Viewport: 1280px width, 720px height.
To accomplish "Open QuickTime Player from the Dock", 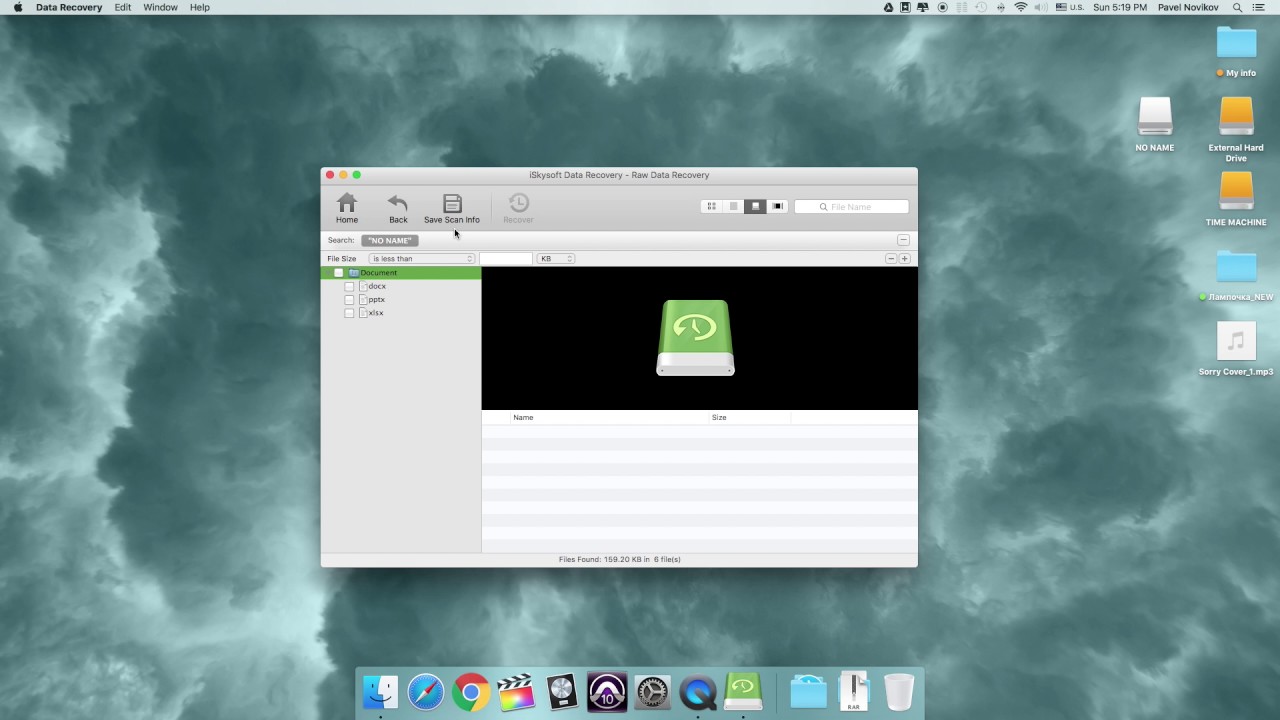I will pyautogui.click(x=698, y=691).
